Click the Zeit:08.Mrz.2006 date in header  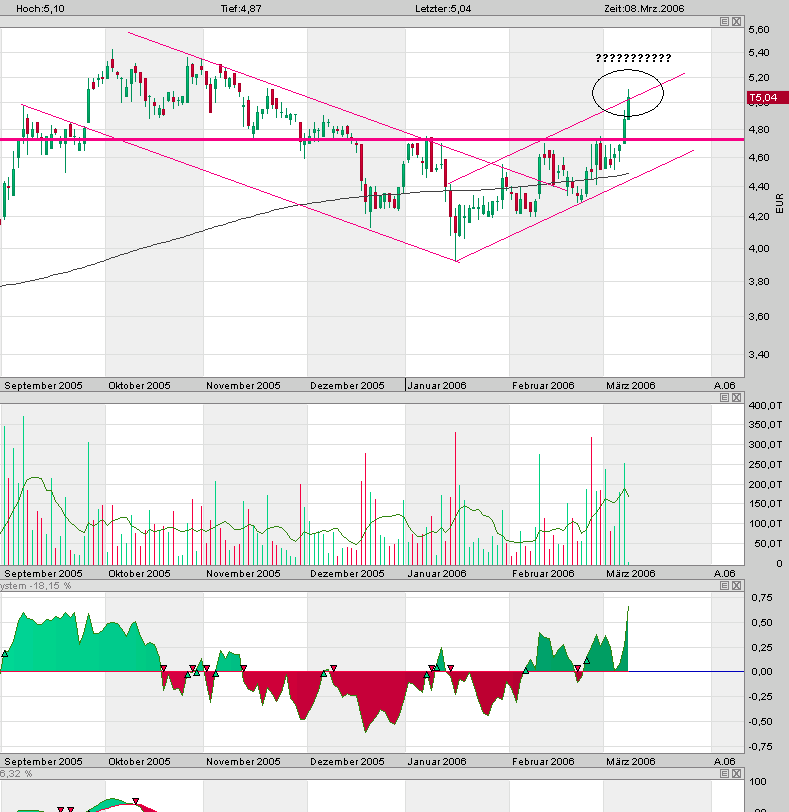[644, 8]
